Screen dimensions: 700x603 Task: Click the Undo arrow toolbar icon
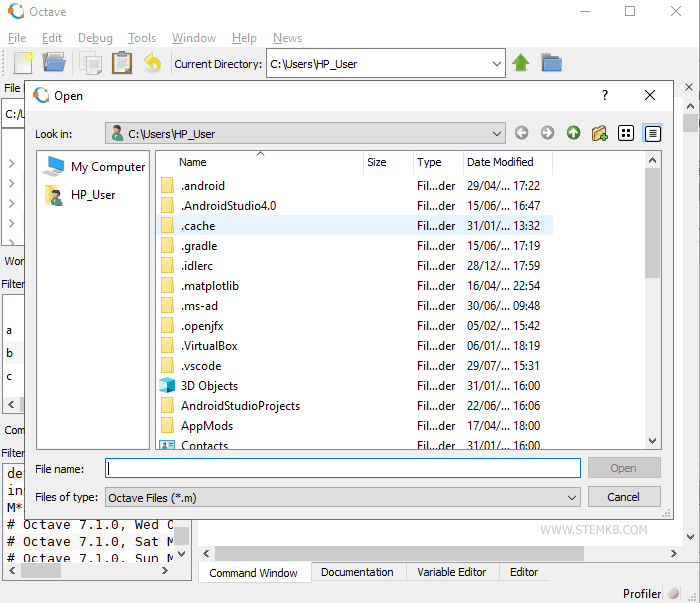[x=152, y=63]
